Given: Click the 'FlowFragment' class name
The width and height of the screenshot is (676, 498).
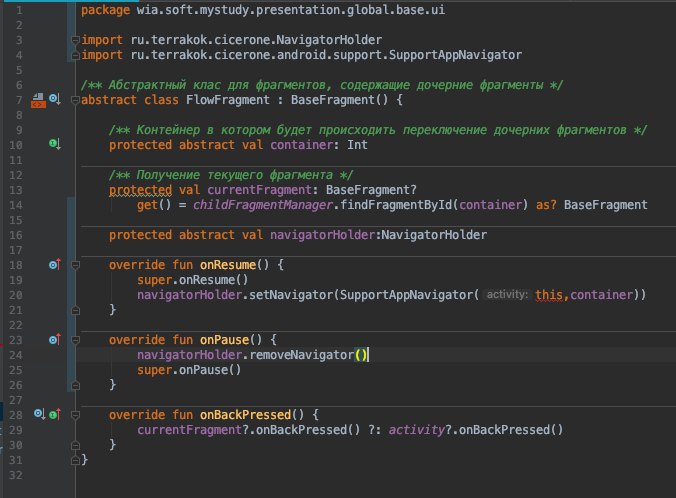Looking at the screenshot, I should [x=228, y=100].
